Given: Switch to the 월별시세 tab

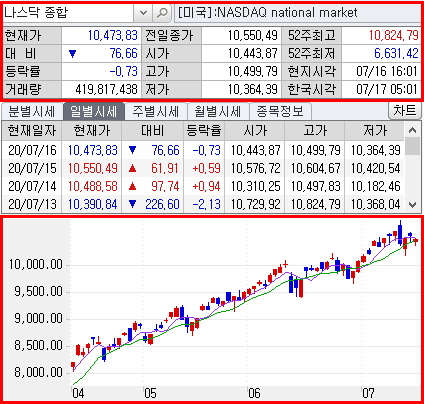Looking at the screenshot, I should click(x=218, y=111).
